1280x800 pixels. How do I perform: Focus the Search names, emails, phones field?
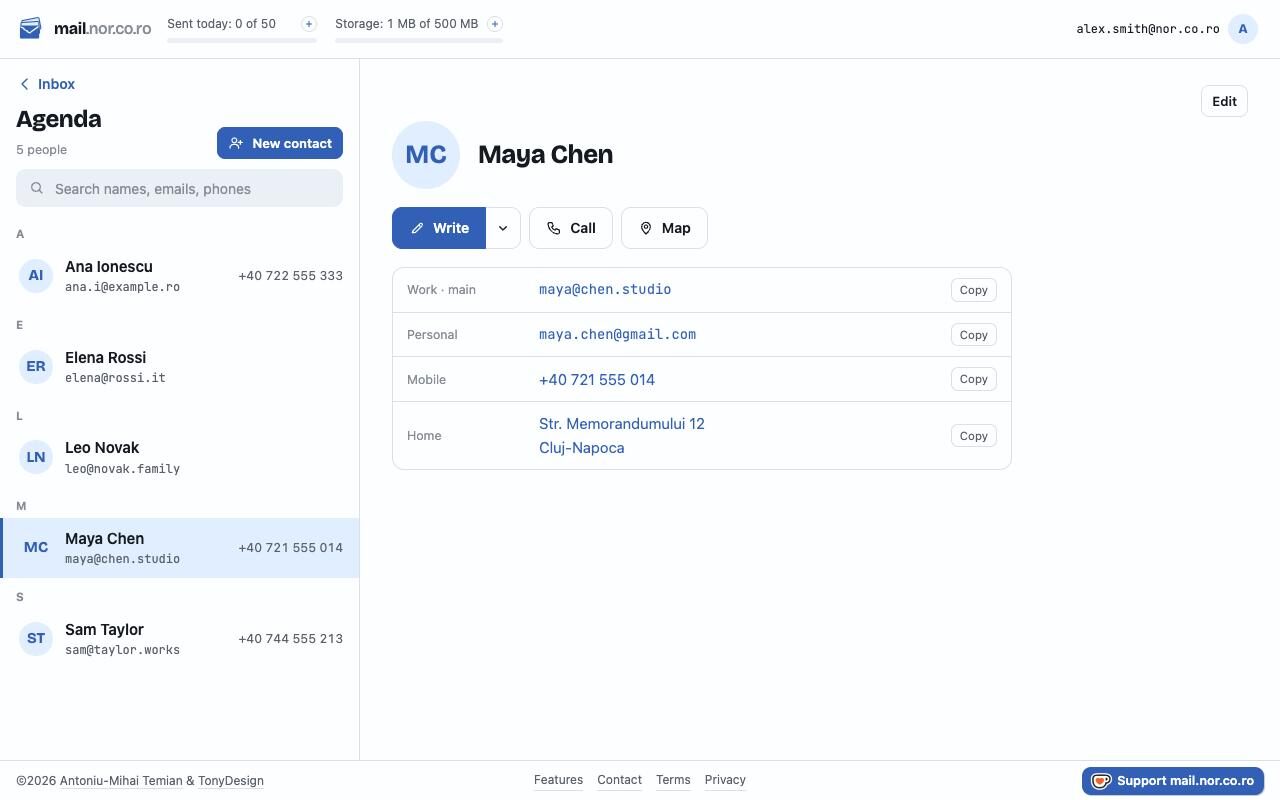(180, 188)
